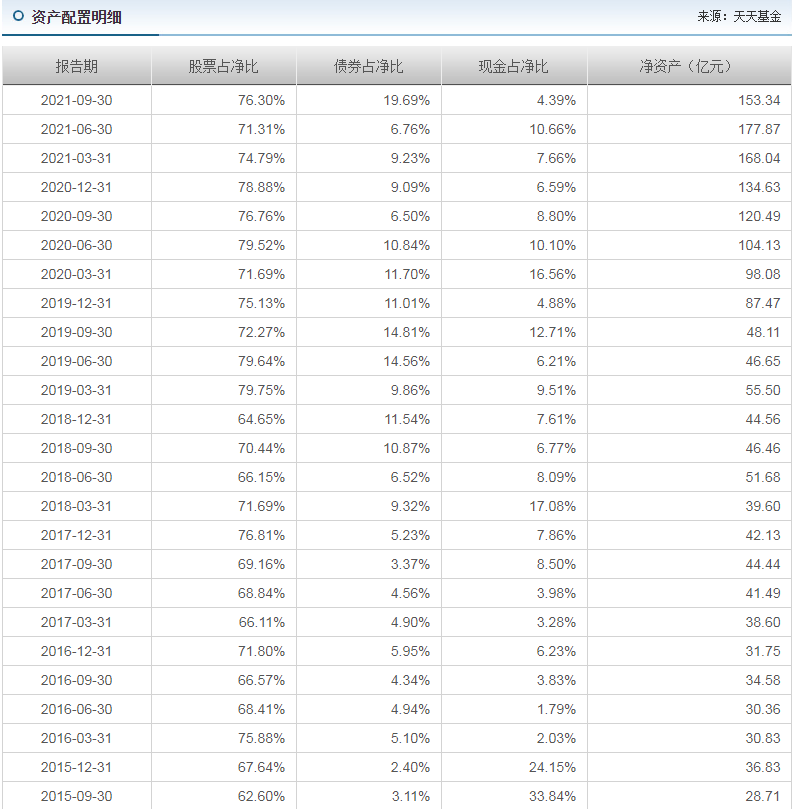Click the 24.15% cash ratio value
Screen dimensions: 797x809
point(552,767)
